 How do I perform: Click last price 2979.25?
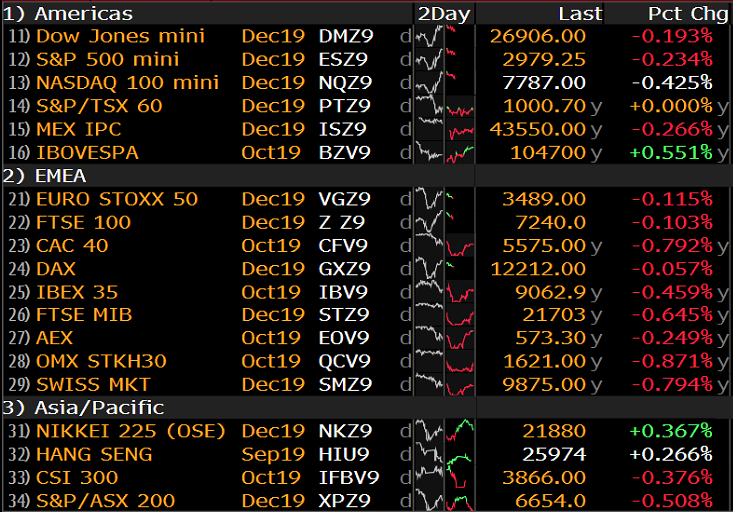tap(544, 59)
